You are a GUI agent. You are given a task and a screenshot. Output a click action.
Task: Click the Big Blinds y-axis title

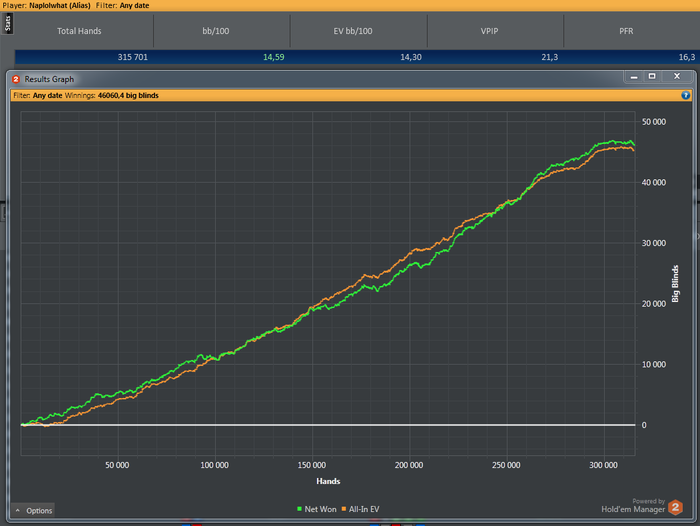coord(675,284)
